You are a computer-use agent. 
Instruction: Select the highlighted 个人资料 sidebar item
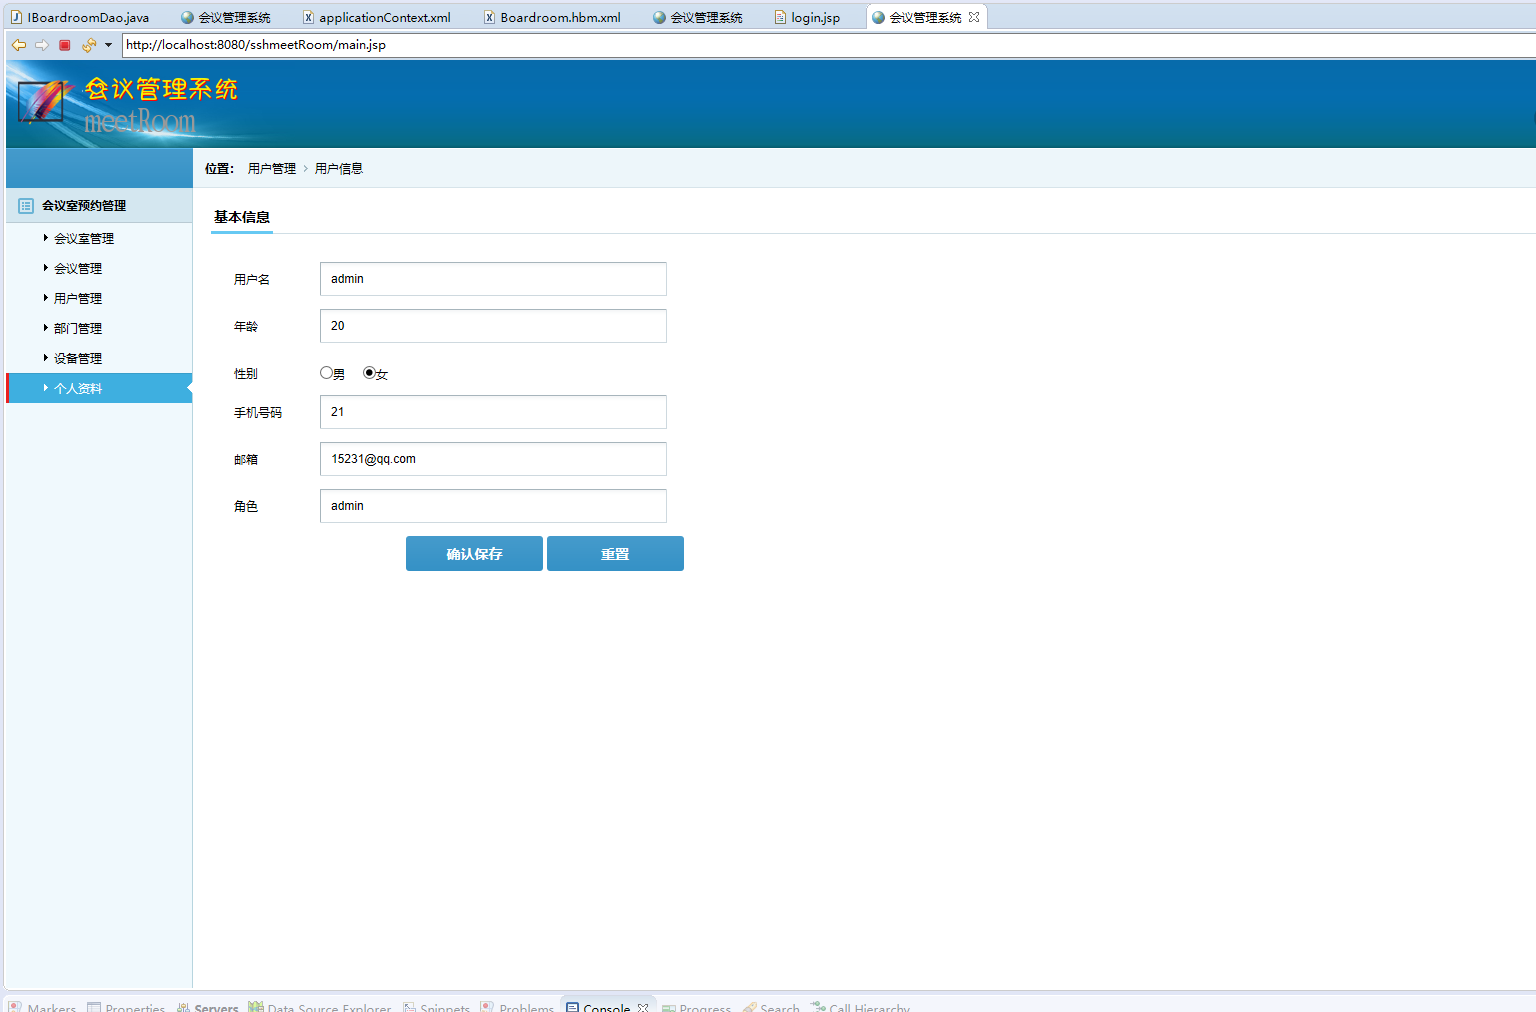[99, 388]
